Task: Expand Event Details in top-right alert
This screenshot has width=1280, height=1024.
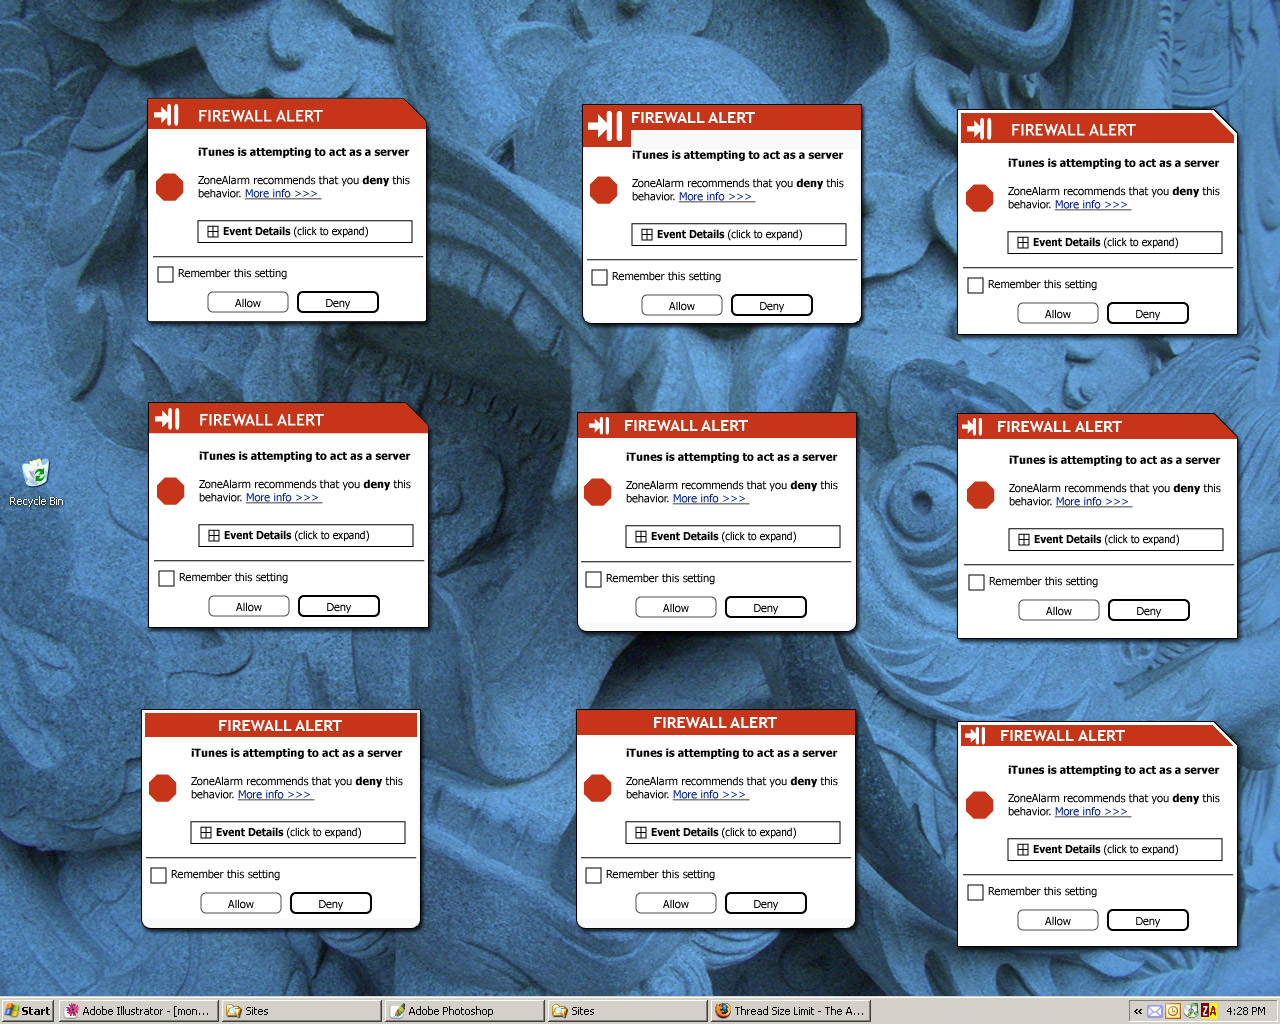Action: (x=1115, y=242)
